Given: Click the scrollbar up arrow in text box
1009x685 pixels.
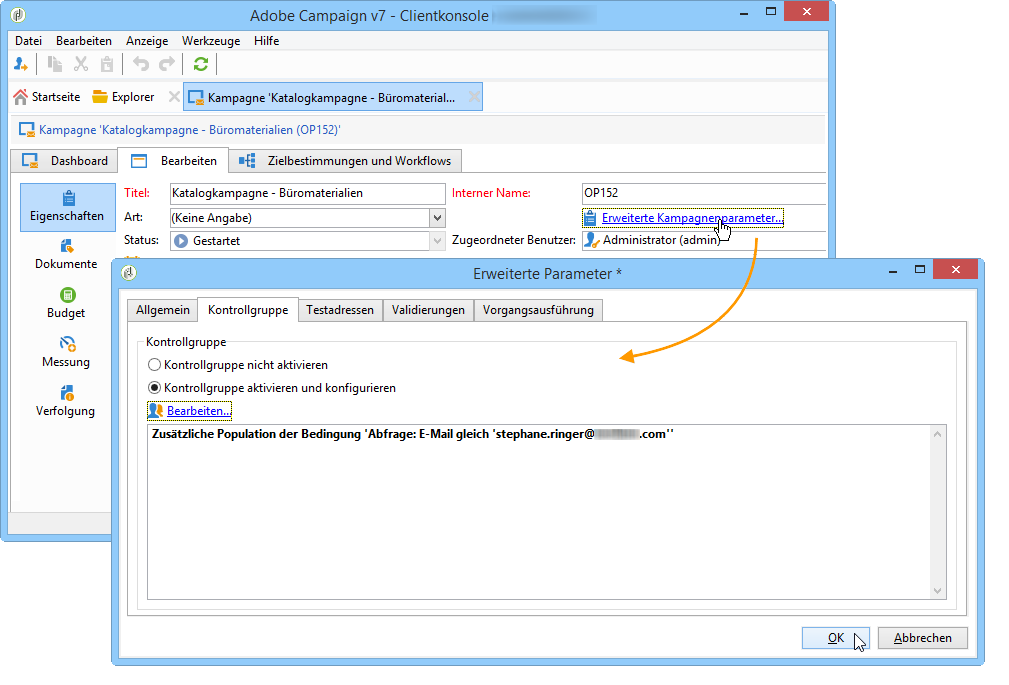Looking at the screenshot, I should (938, 435).
